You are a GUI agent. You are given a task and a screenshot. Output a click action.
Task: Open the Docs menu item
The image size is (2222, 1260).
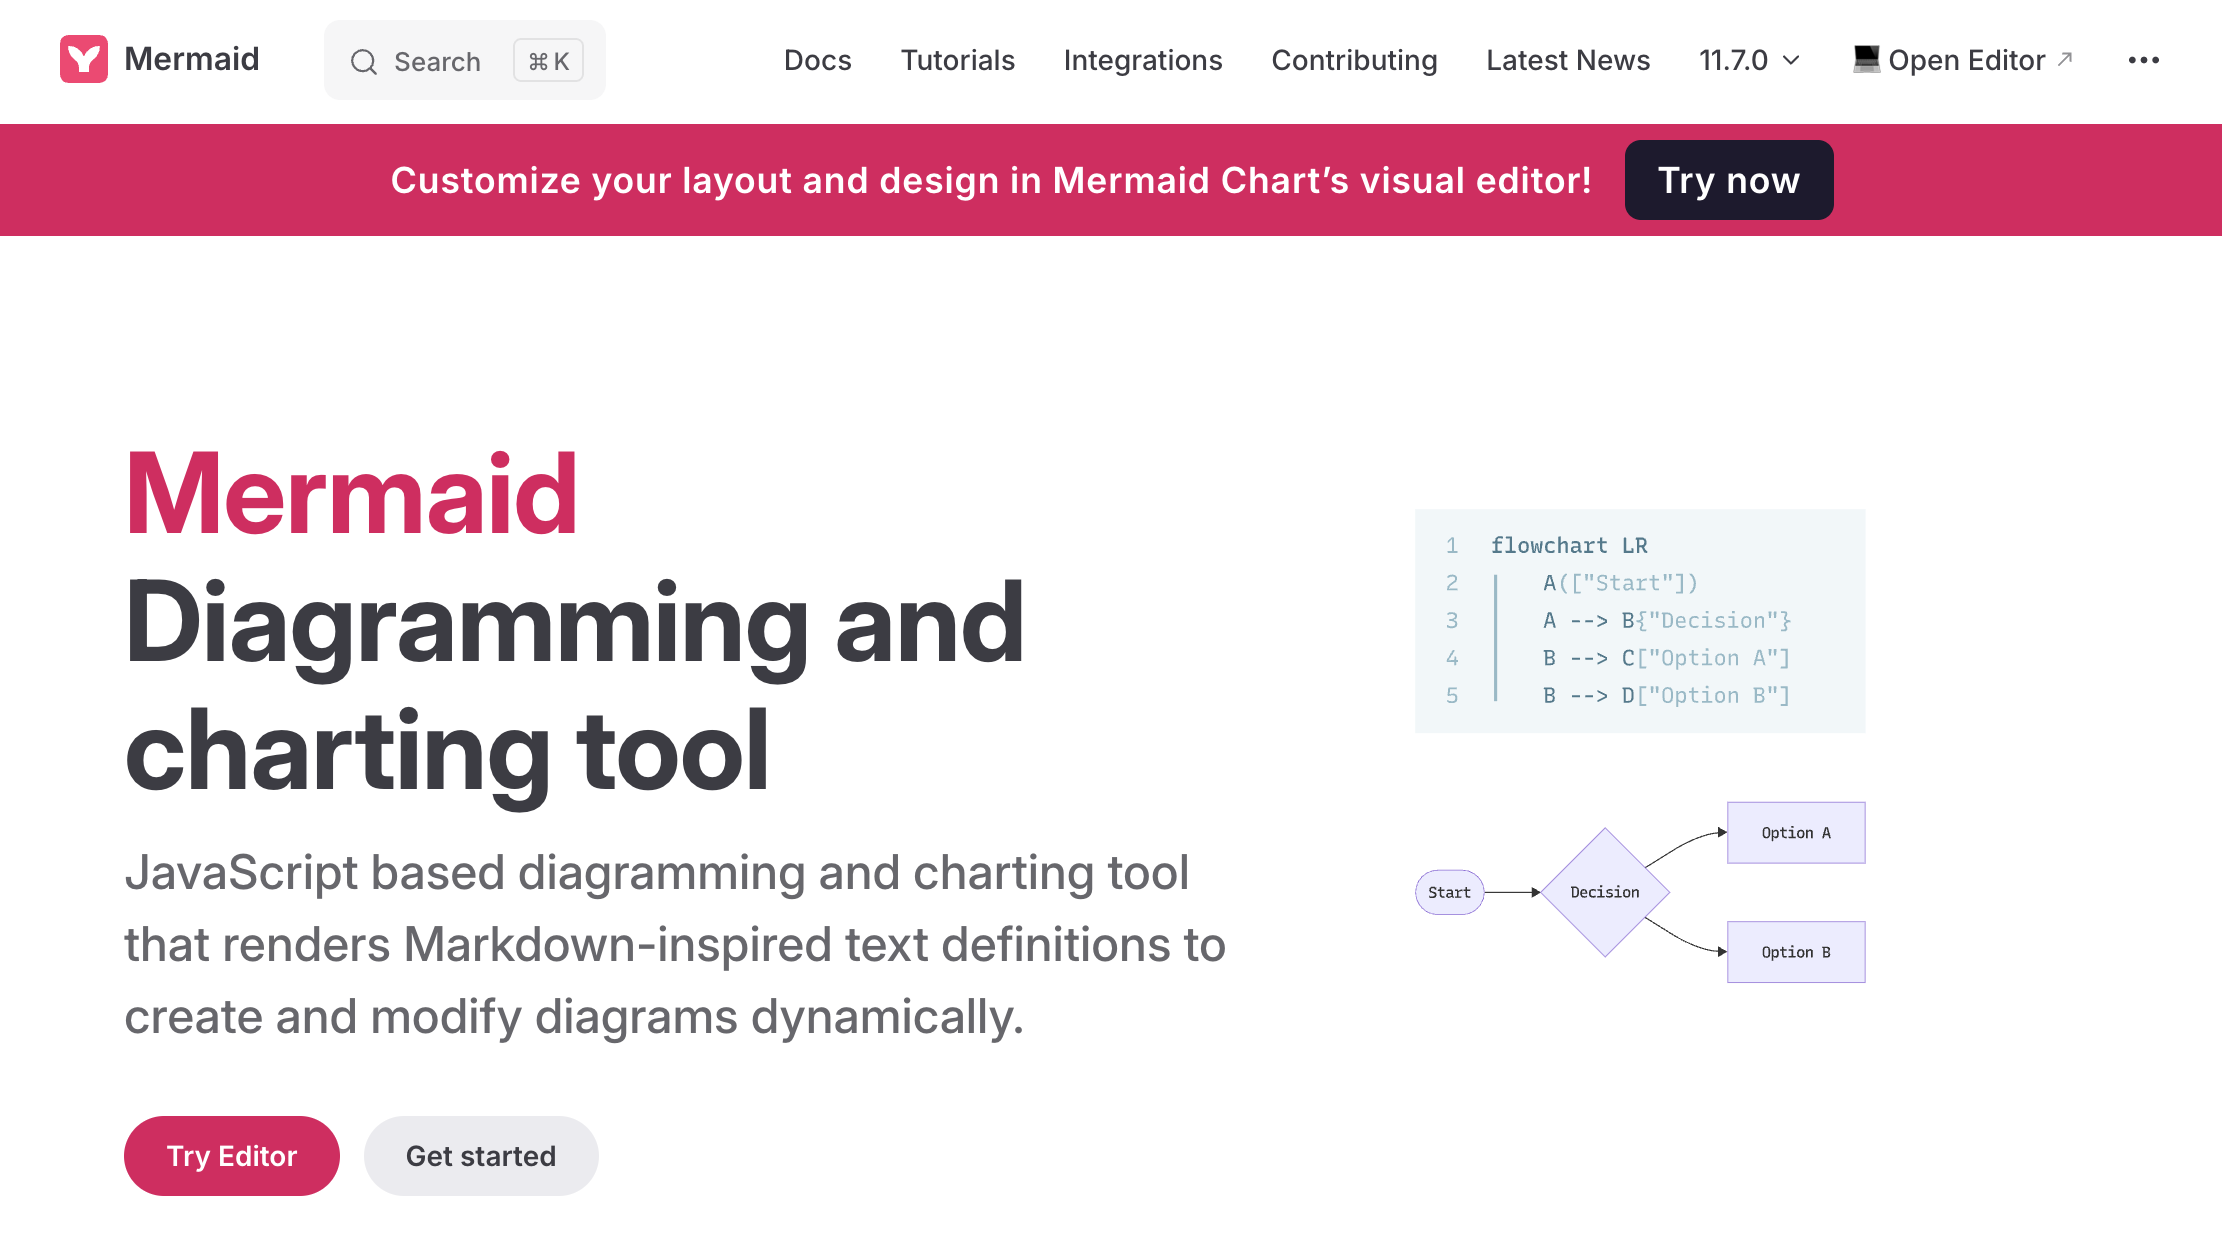click(x=818, y=60)
